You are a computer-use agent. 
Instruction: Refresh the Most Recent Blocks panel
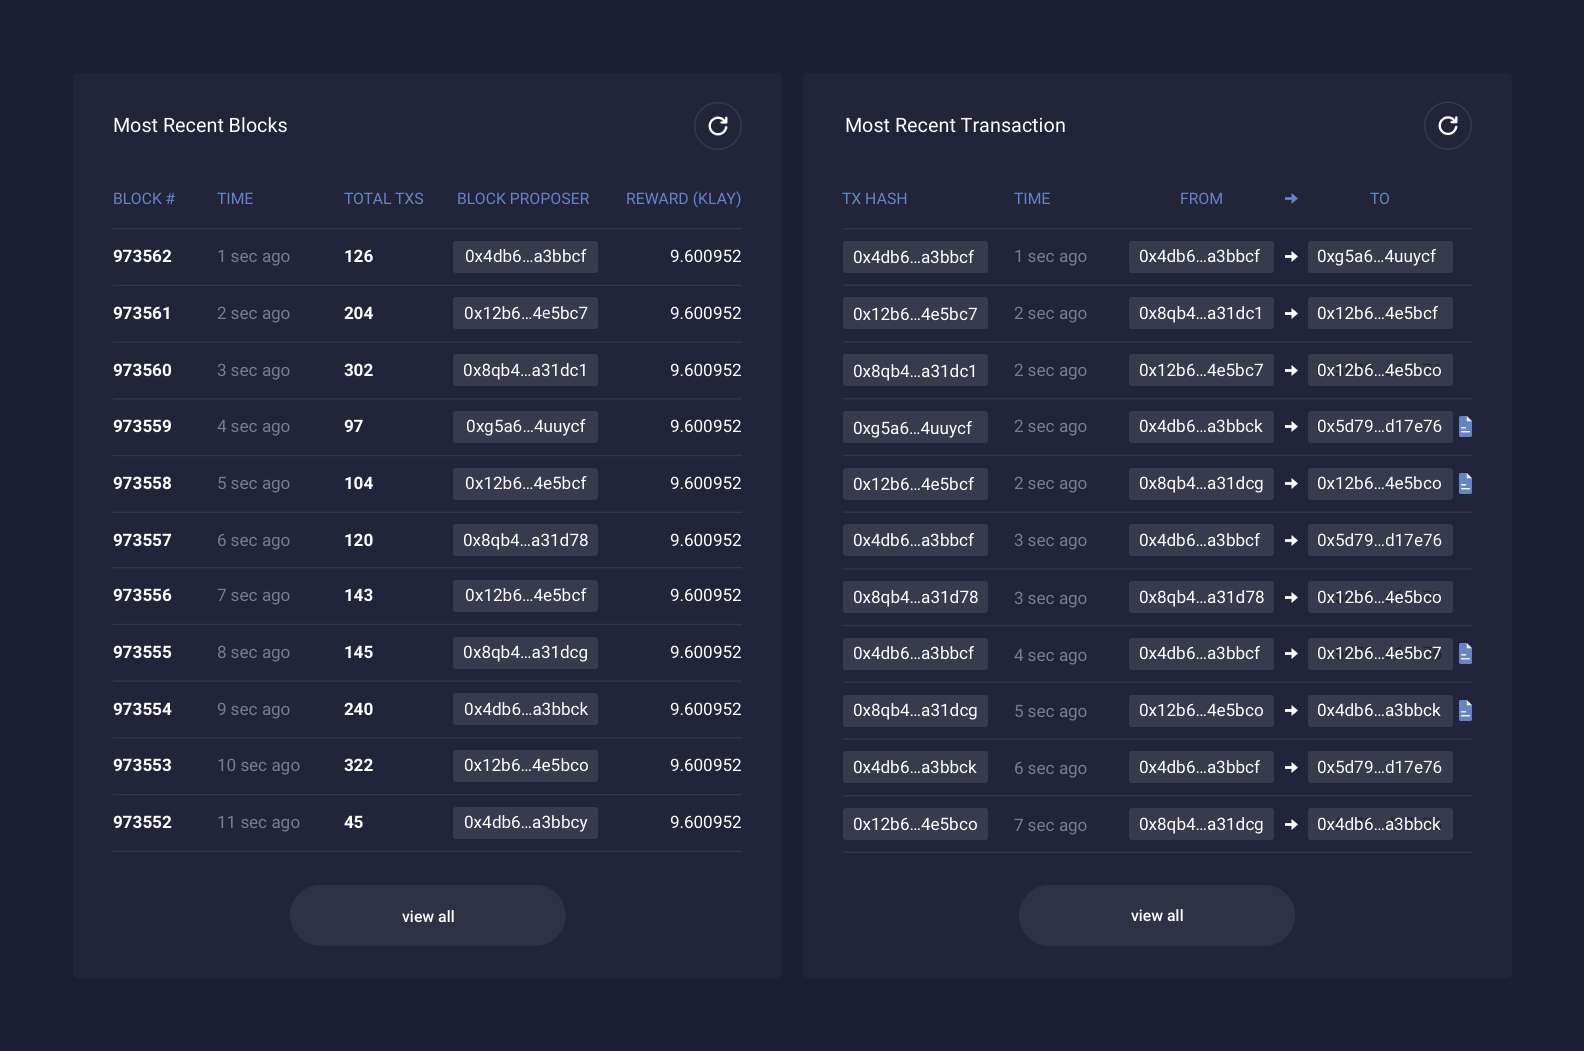(717, 126)
